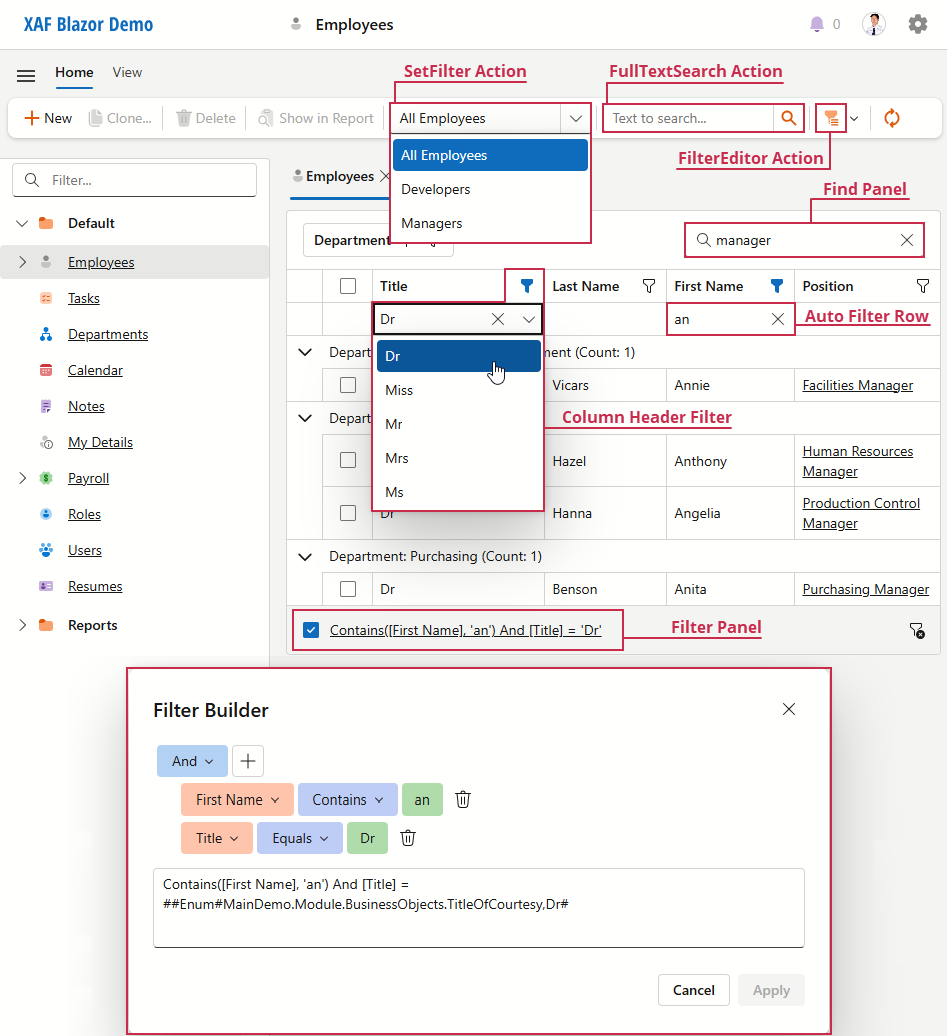Viewport: 947px width, 1036px height.
Task: Click the Notes icon in sidebar
Action: pos(46,406)
